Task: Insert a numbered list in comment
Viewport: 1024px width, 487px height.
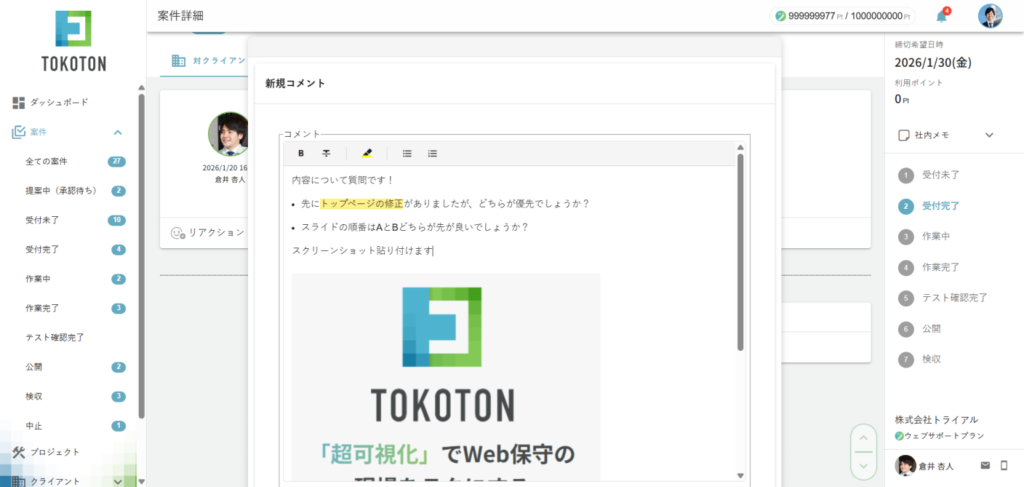Action: click(x=433, y=153)
